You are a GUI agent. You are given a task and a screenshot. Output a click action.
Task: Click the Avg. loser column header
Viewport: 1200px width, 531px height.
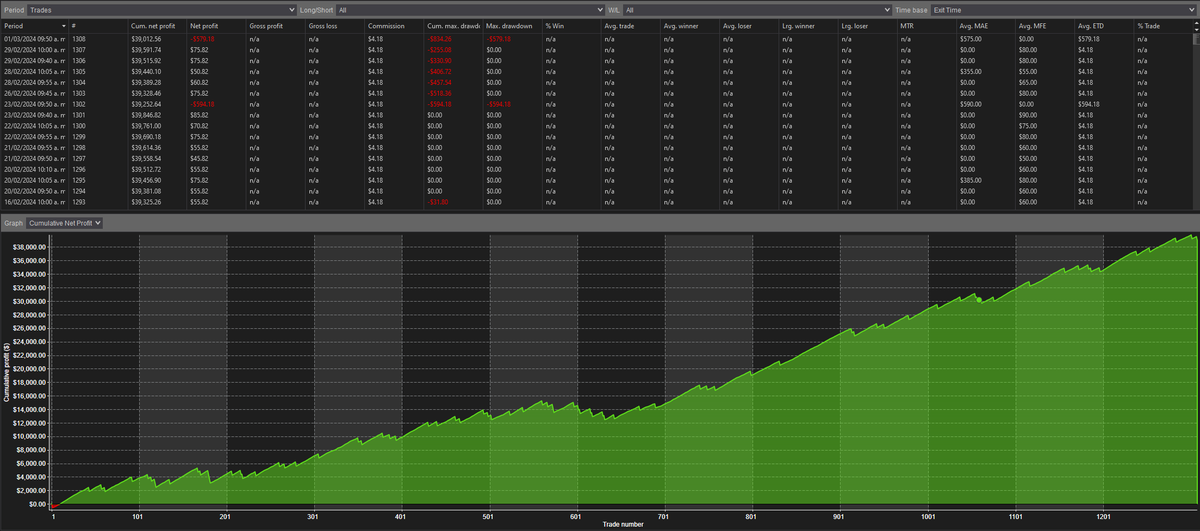(749, 24)
